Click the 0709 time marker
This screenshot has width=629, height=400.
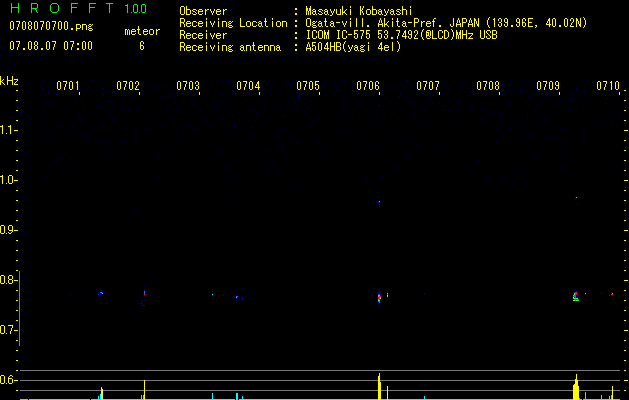click(x=548, y=85)
